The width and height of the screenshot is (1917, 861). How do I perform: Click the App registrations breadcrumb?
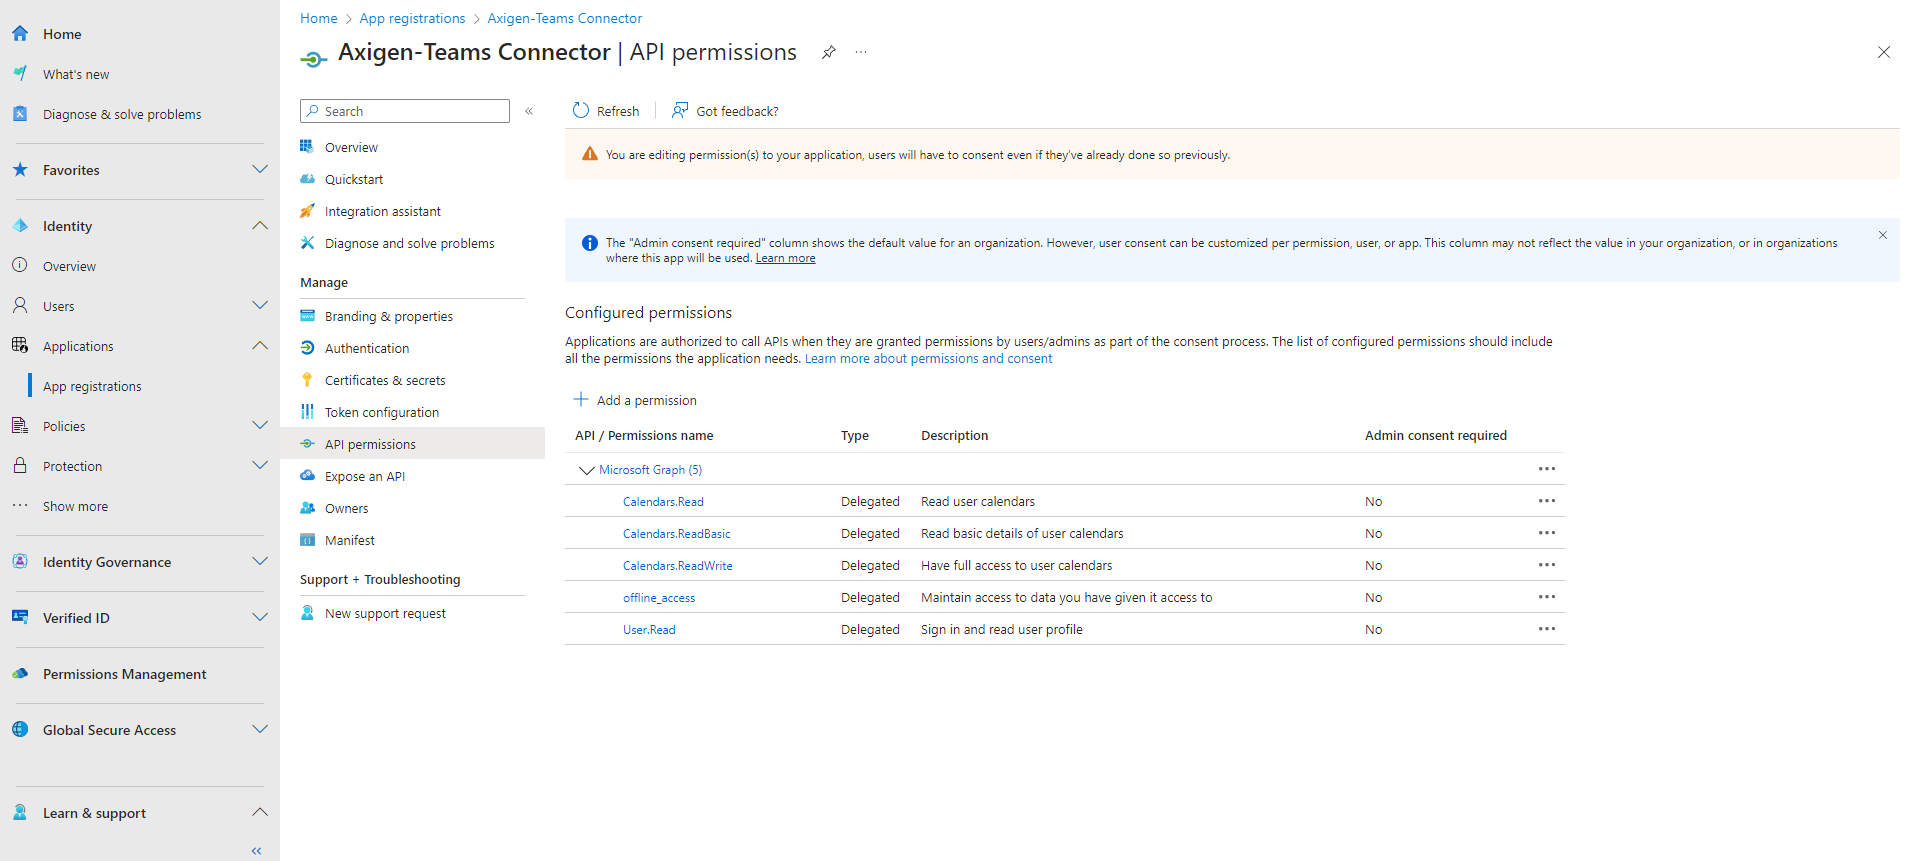tap(412, 18)
